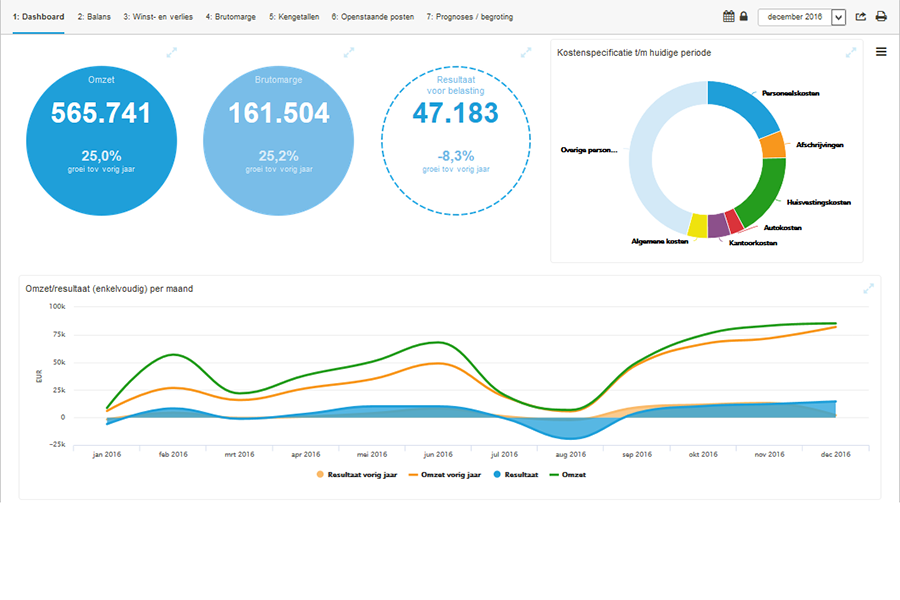
Task: Toggle the Resultaat legend series
Action: click(x=516, y=475)
